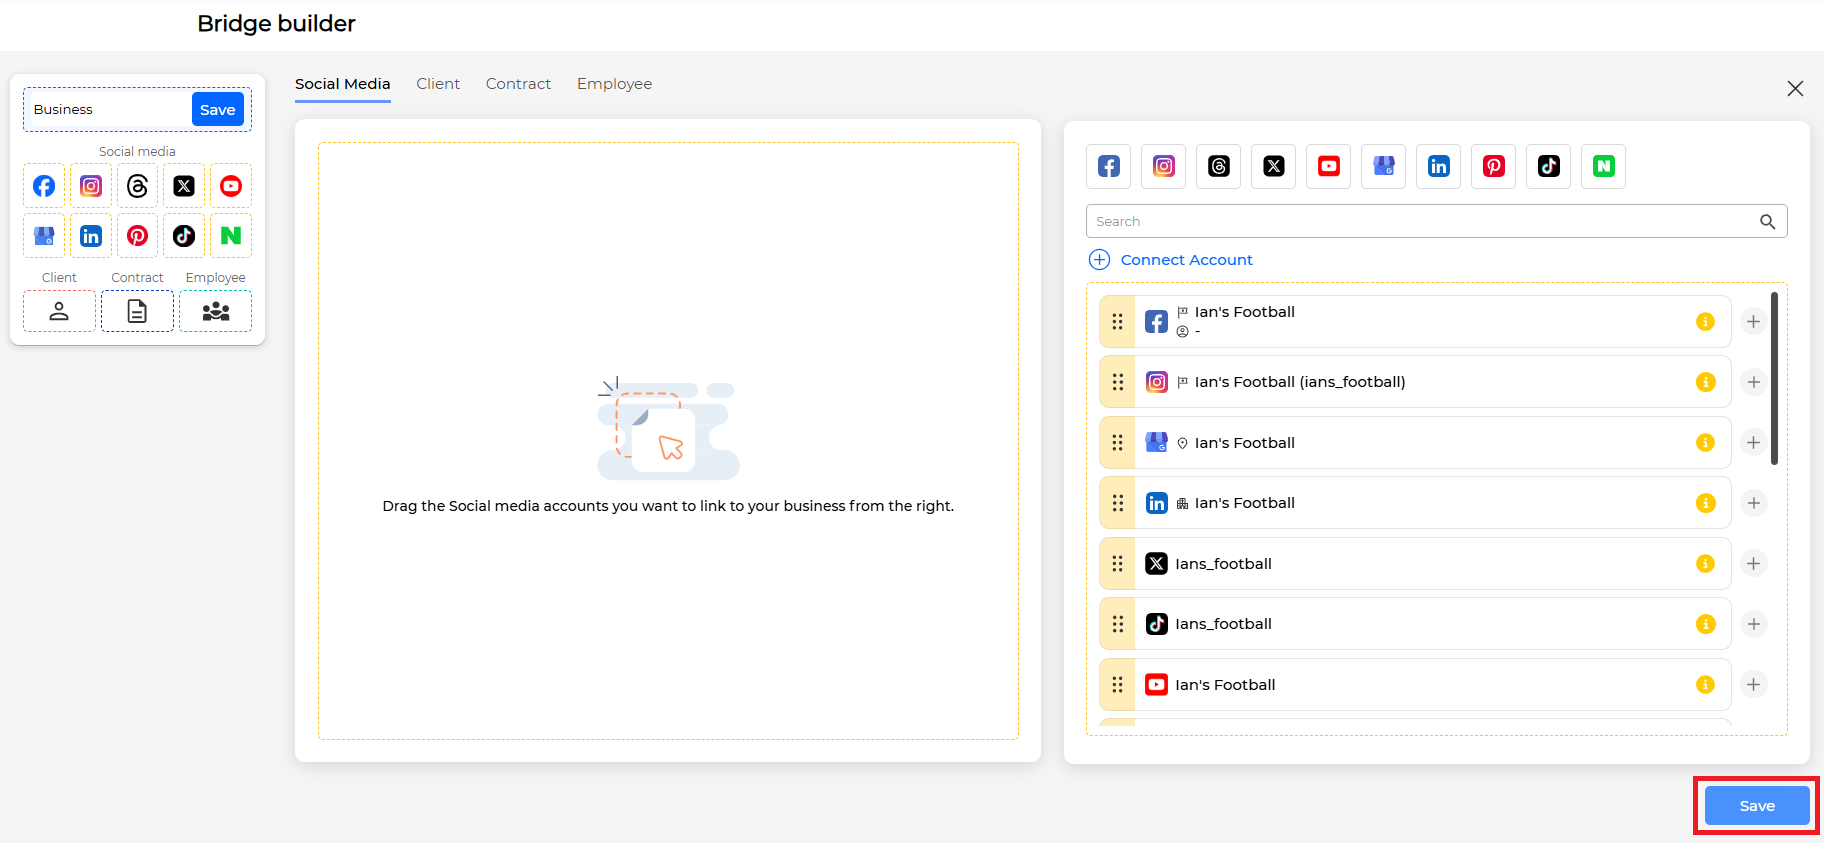This screenshot has height=843, width=1825.
Task: Click the Business name input field
Action: [108, 109]
